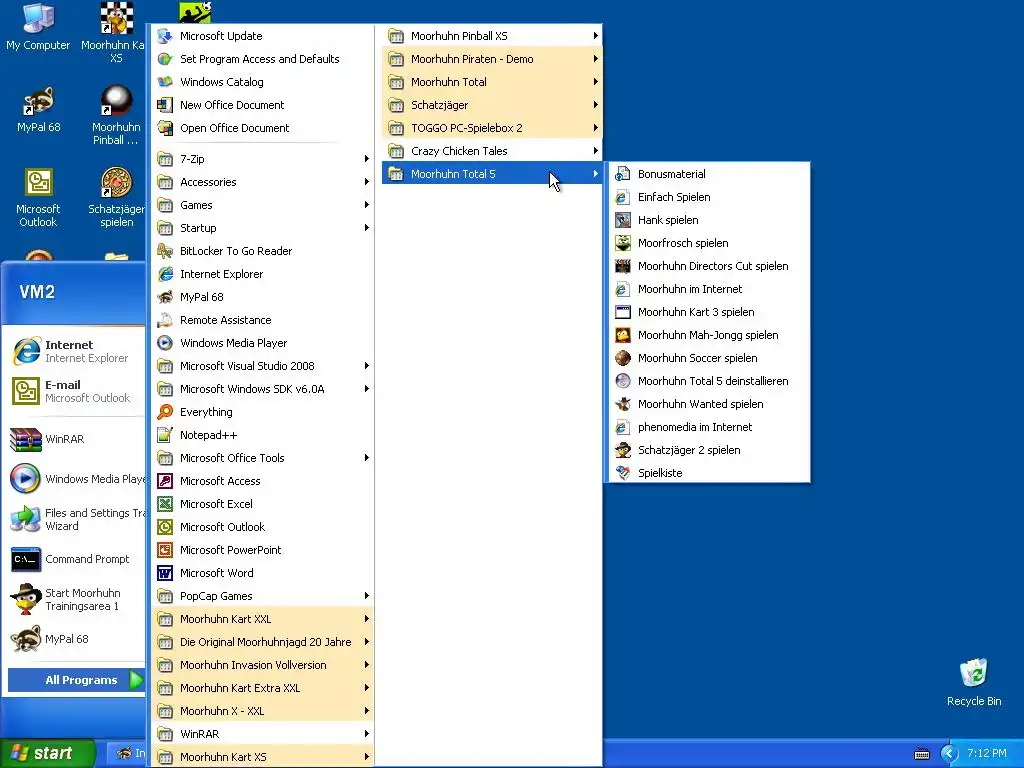1024x768 pixels.
Task: Click the Schatzjäger 2 spielen icon
Action: tap(622, 450)
